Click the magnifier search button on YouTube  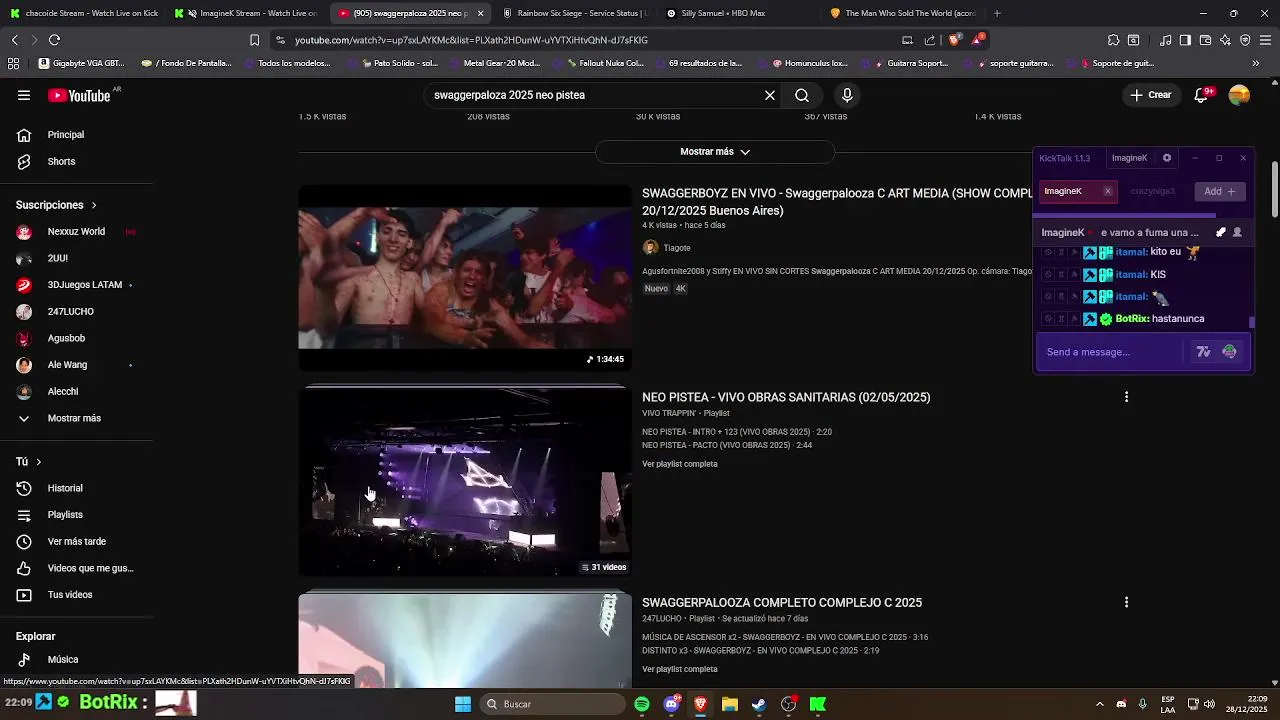pyautogui.click(x=802, y=95)
